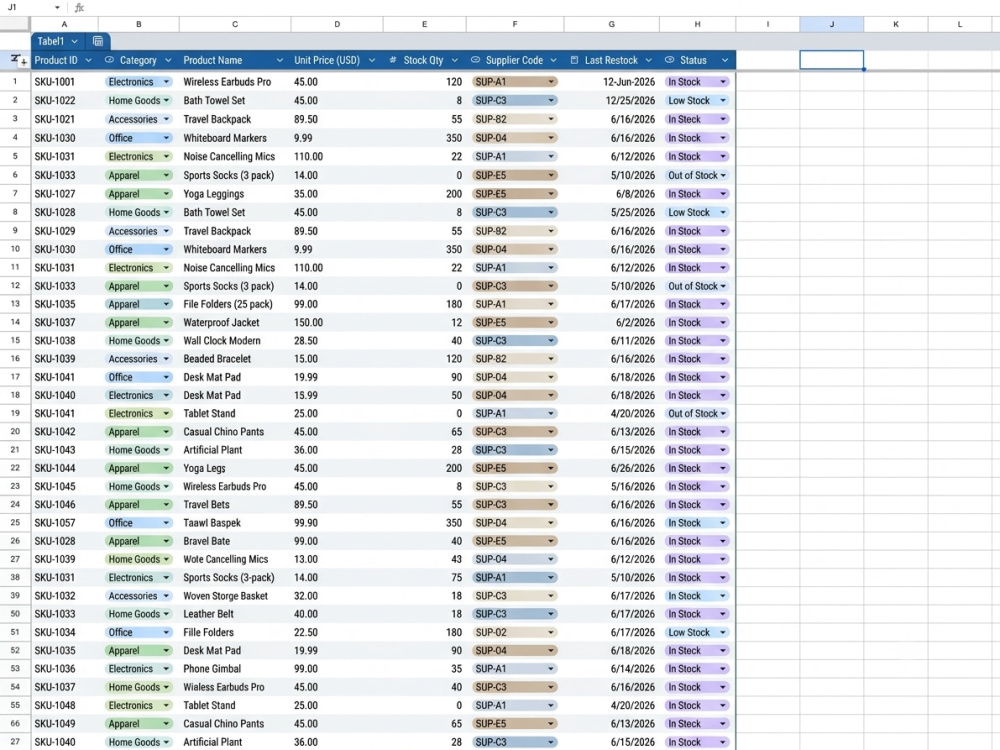
Task: Click the Taawl Baspek product cell
Action: click(x=235, y=523)
